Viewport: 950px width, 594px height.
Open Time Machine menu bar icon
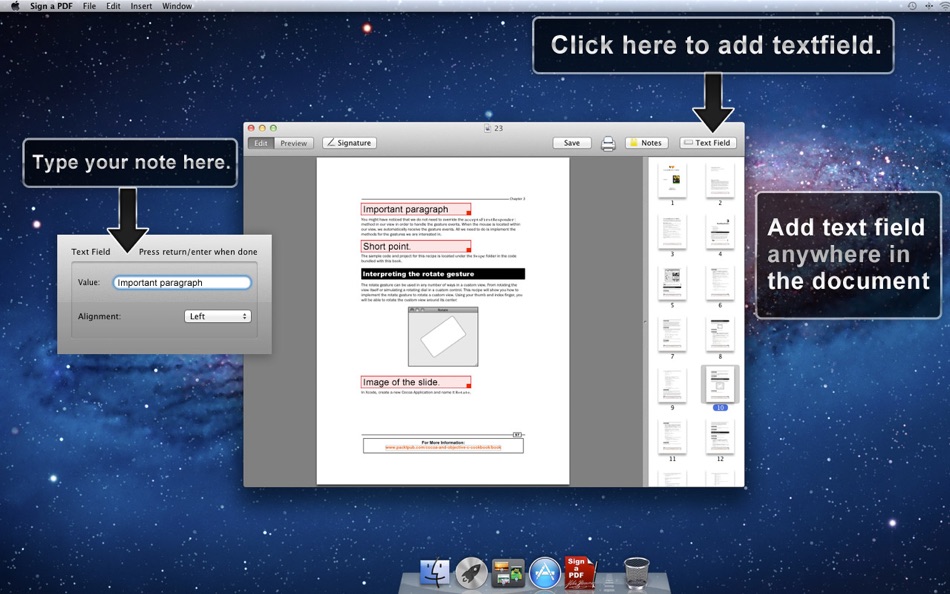(912, 6)
